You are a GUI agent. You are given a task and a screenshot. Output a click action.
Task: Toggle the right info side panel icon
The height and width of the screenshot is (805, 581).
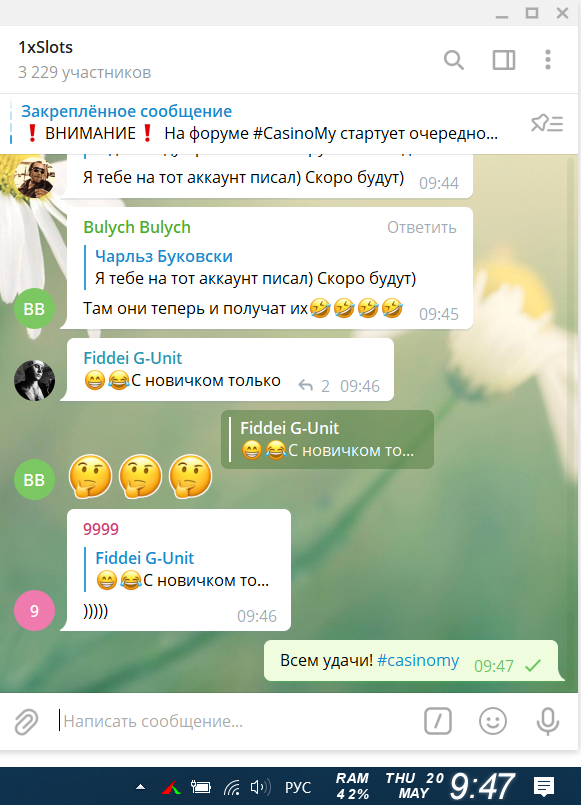coord(503,60)
